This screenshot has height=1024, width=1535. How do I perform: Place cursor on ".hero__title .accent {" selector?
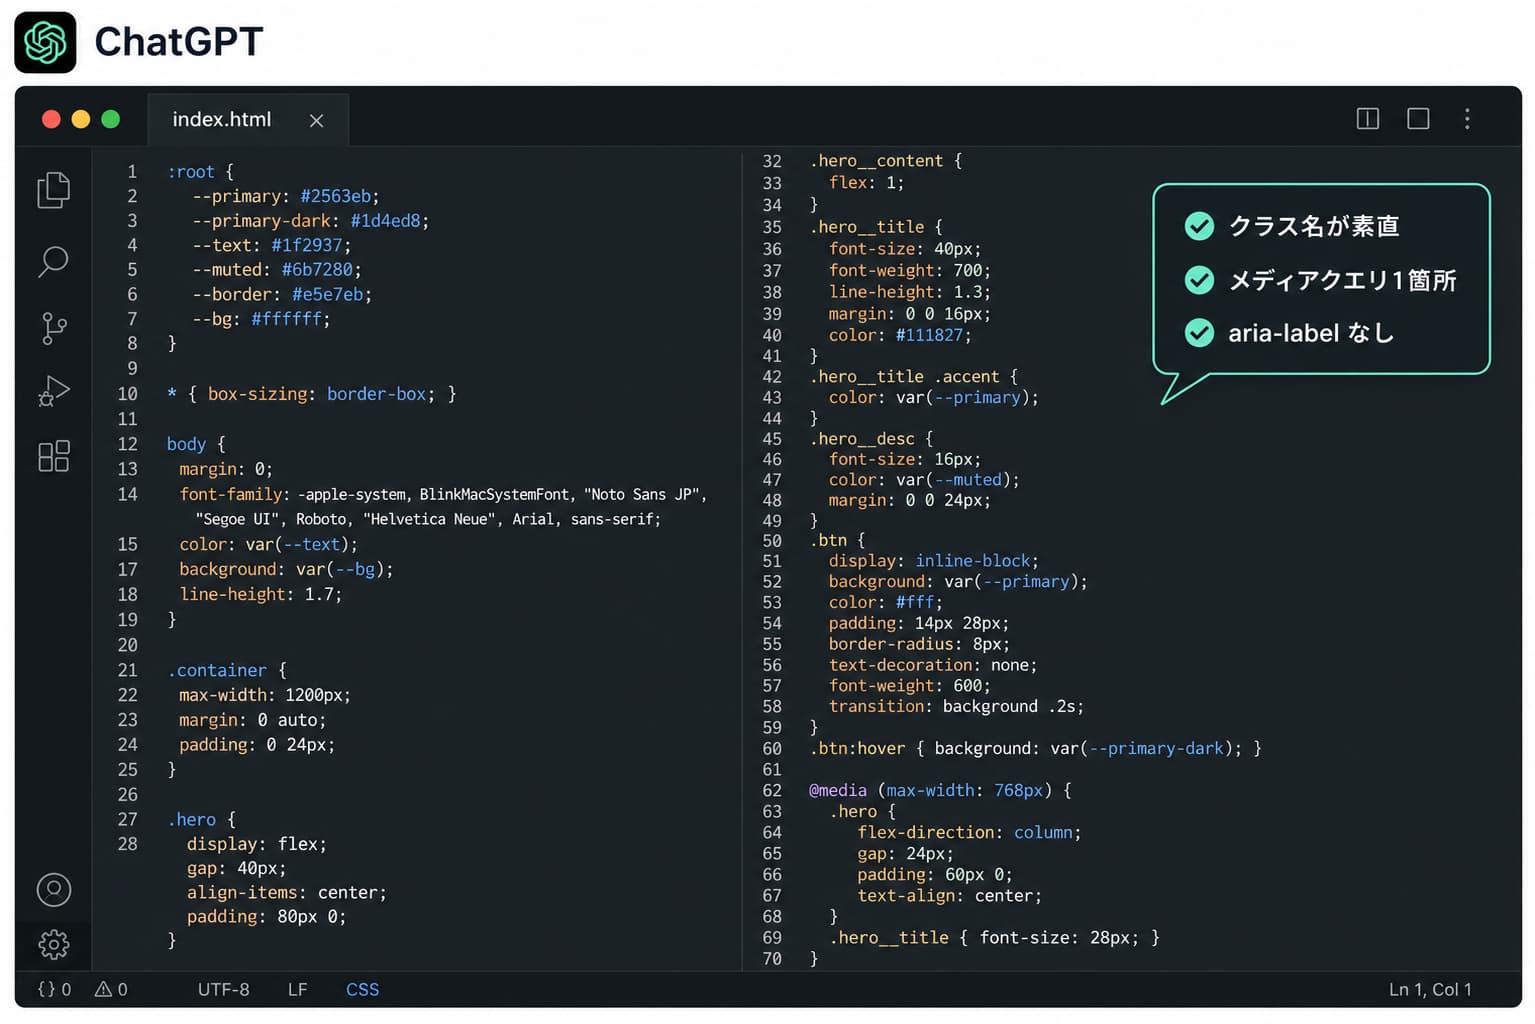[913, 377]
